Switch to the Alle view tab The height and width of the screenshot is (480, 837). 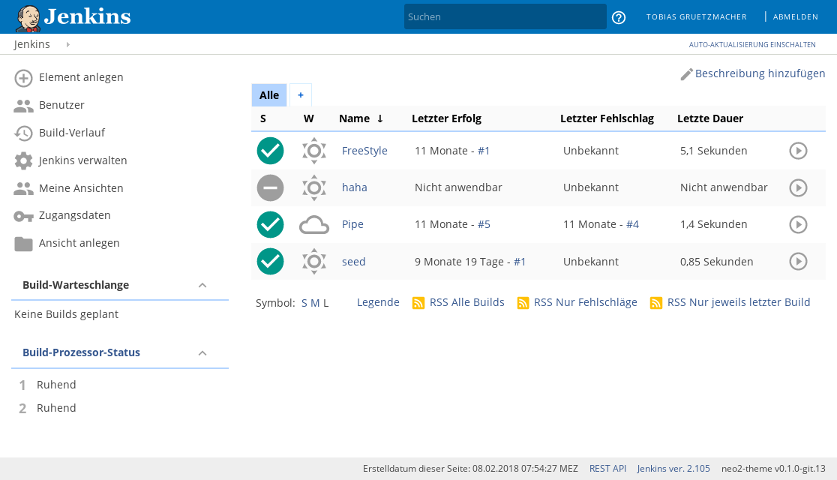[x=269, y=95]
